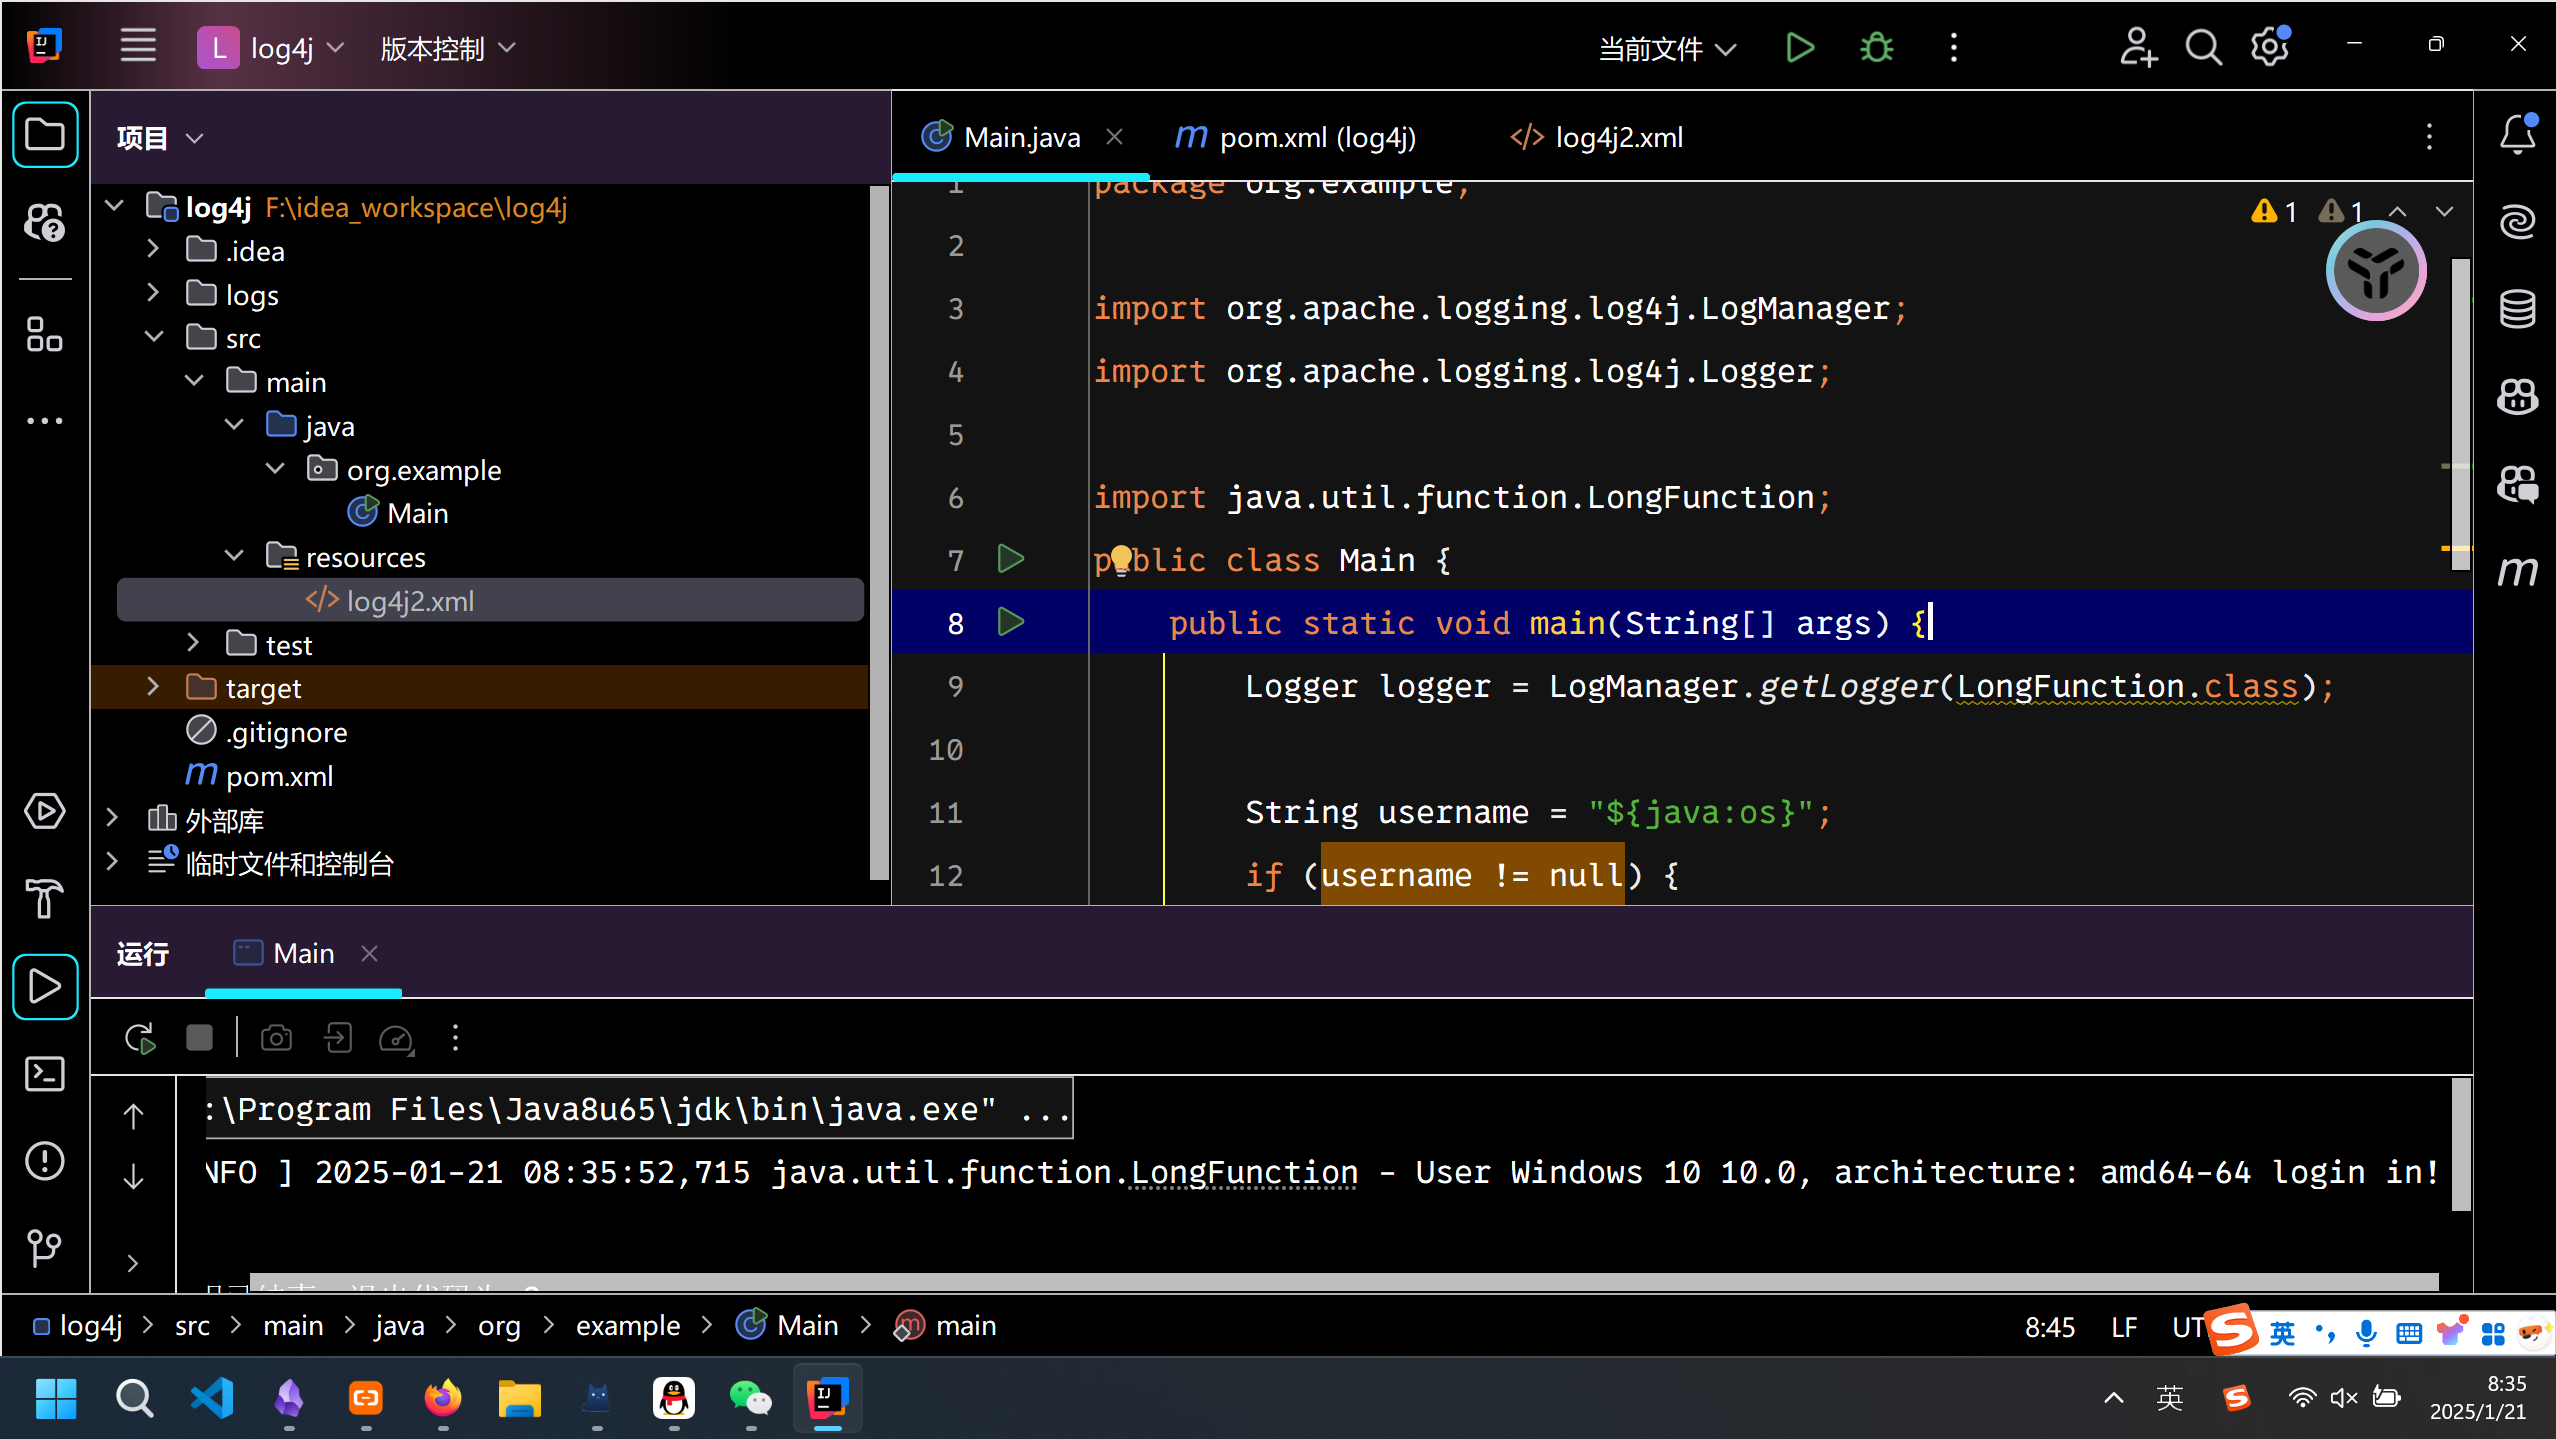Toggle the Project tool window folder button

coord(45,134)
